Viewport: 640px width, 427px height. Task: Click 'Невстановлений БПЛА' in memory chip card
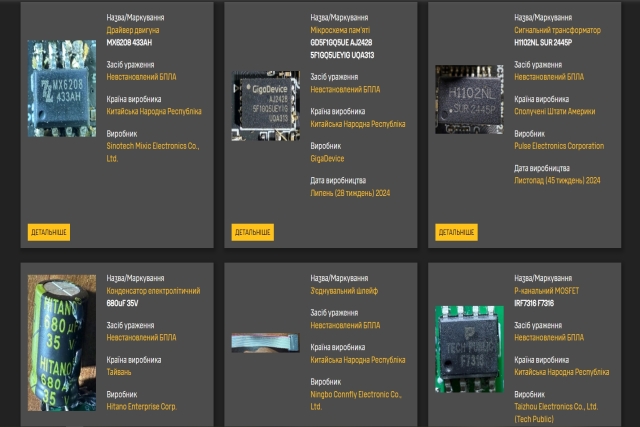tap(345, 89)
